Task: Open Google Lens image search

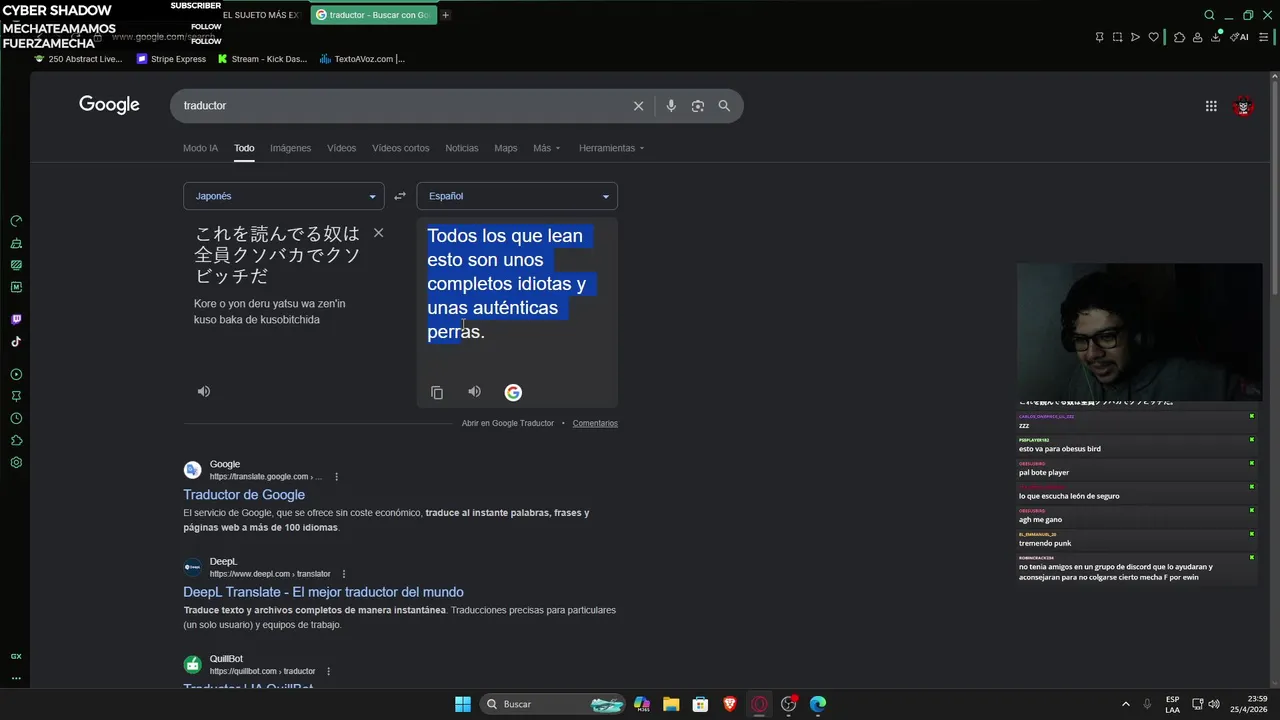Action: (x=698, y=106)
